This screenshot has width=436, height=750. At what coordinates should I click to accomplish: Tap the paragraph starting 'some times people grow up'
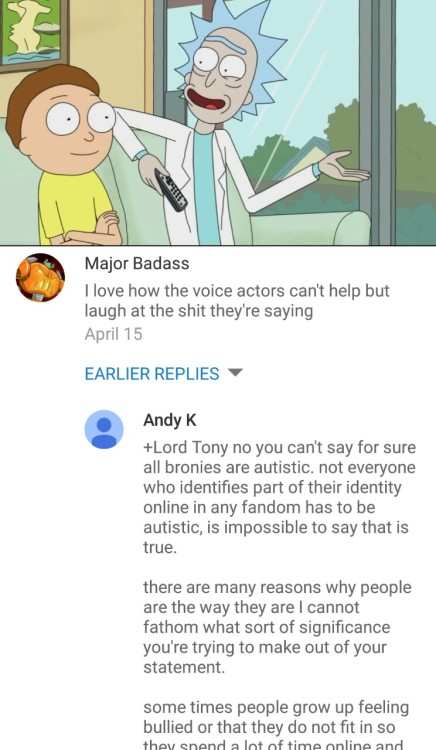[276, 727]
